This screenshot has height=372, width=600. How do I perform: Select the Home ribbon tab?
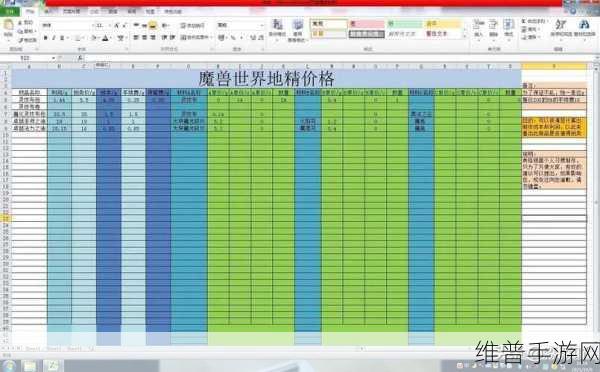point(30,11)
